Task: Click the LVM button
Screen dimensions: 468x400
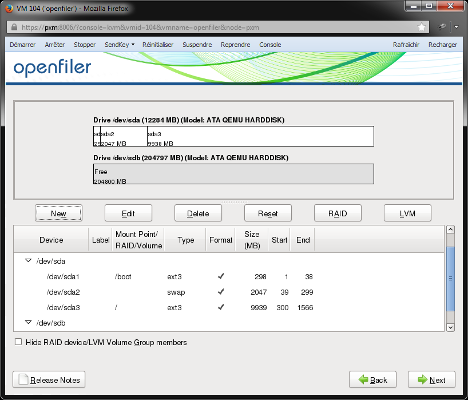Action: coord(408,213)
